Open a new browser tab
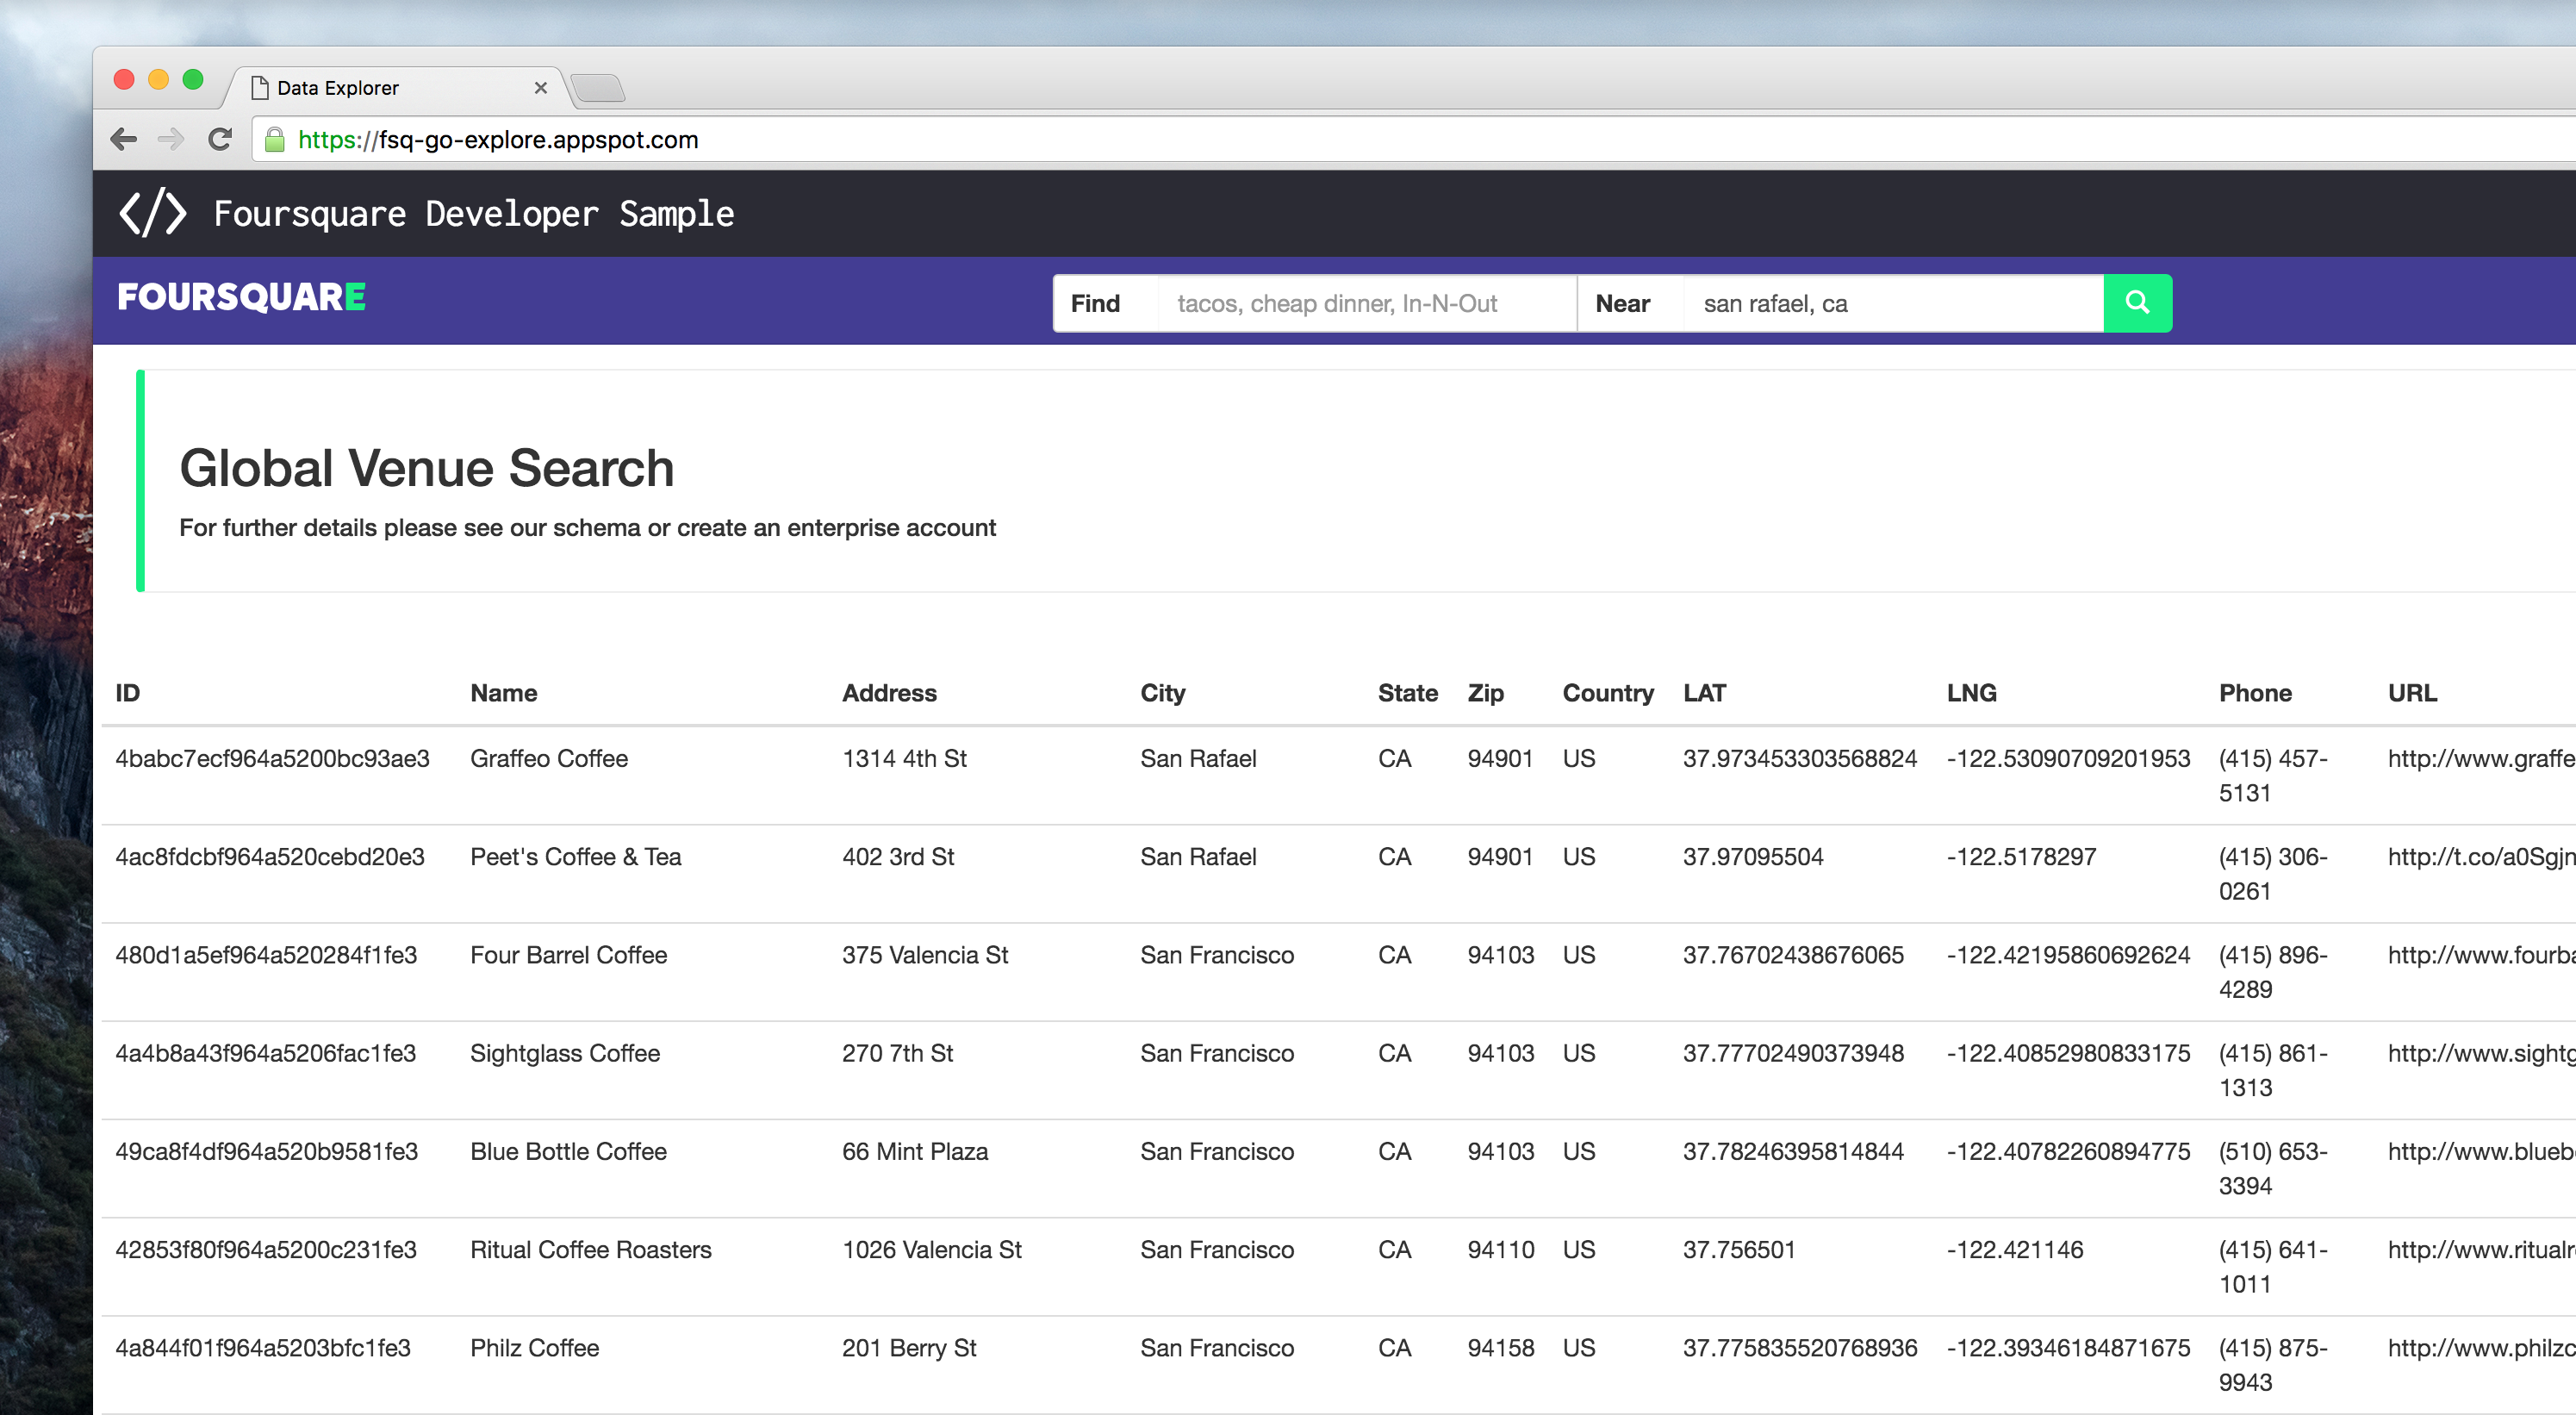Viewport: 2576px width, 1415px height. pos(599,88)
